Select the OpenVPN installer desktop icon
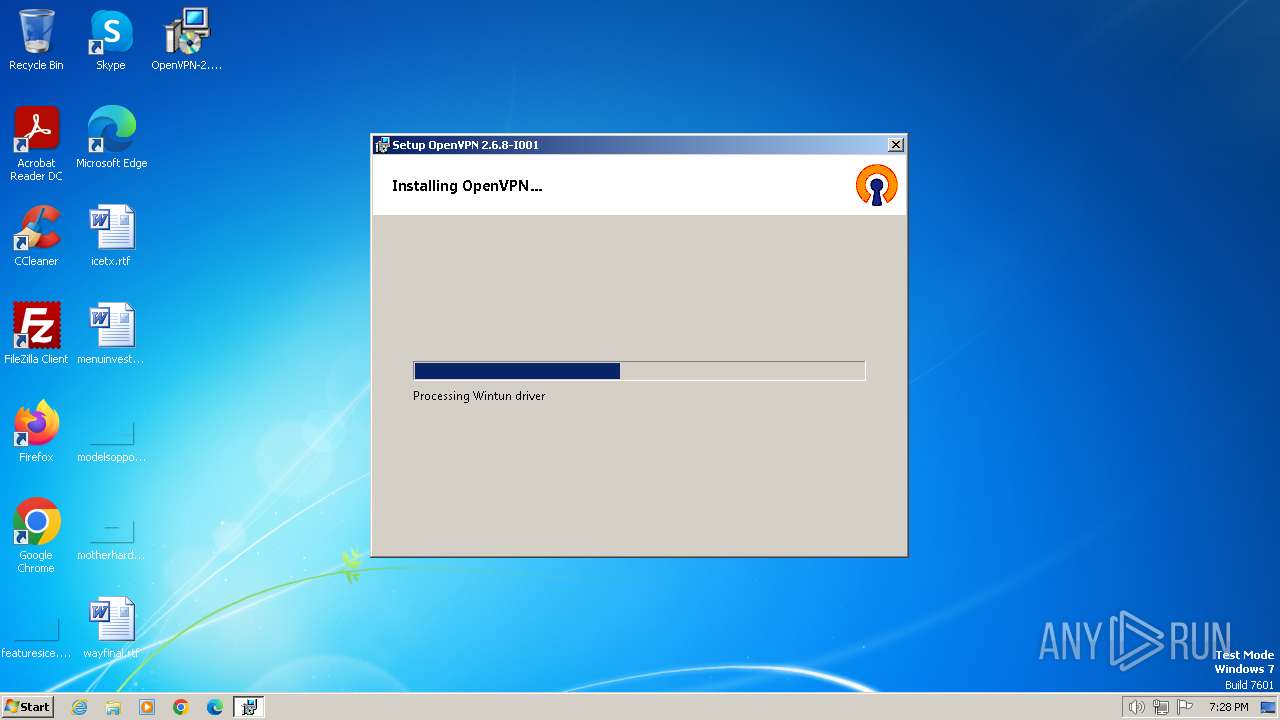This screenshot has width=1280, height=720. pos(186,40)
